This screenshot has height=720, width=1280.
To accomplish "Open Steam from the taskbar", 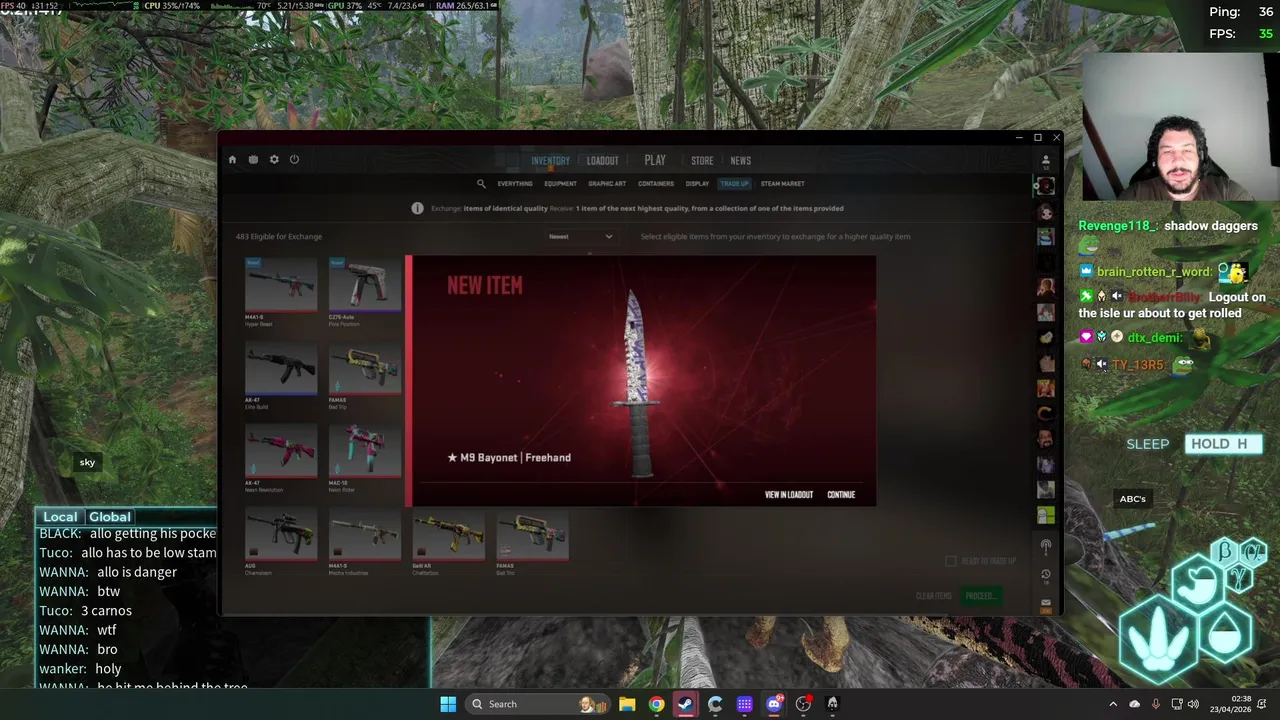I will [x=686, y=704].
